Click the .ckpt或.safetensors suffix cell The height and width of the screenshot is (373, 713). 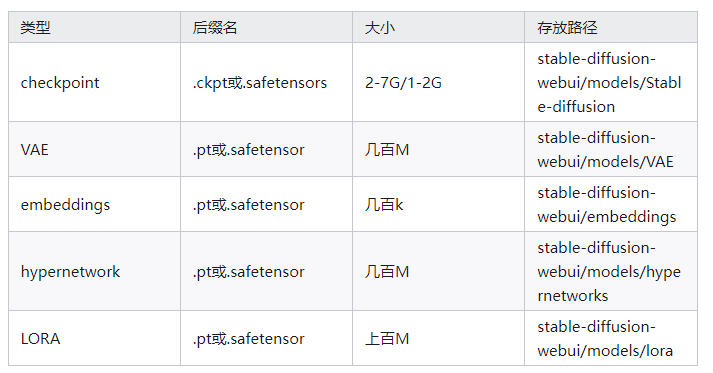coord(266,82)
